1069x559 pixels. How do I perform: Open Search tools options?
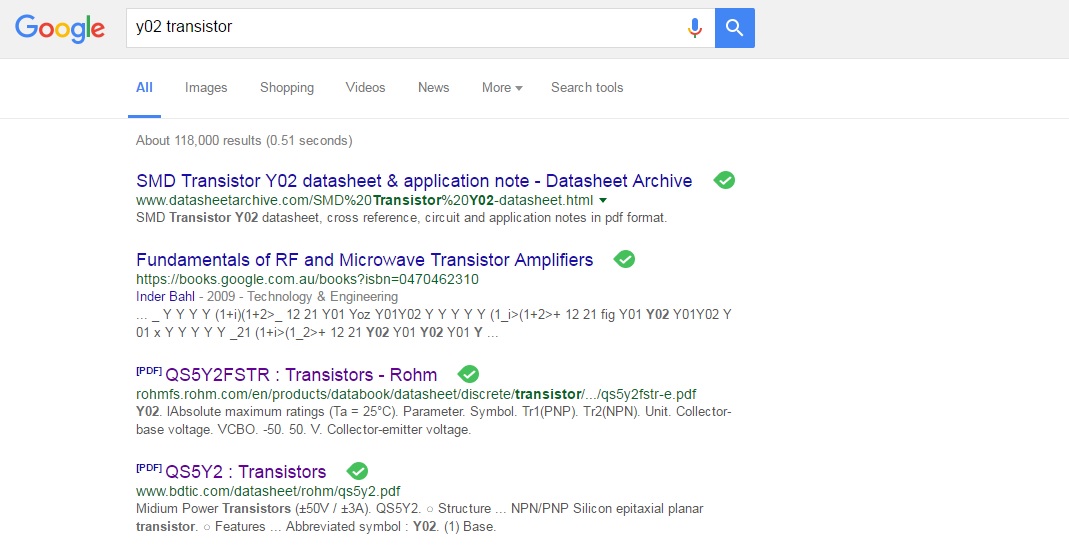[x=587, y=88]
